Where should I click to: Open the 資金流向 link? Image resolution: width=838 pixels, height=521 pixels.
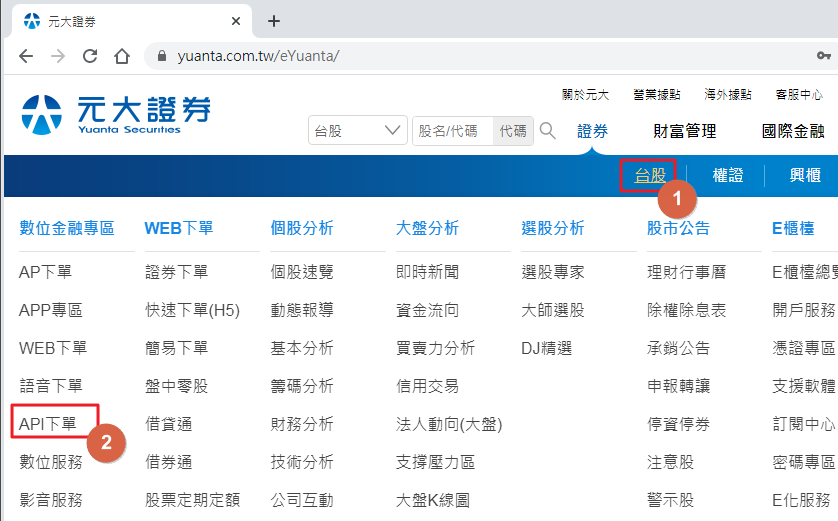click(x=428, y=310)
